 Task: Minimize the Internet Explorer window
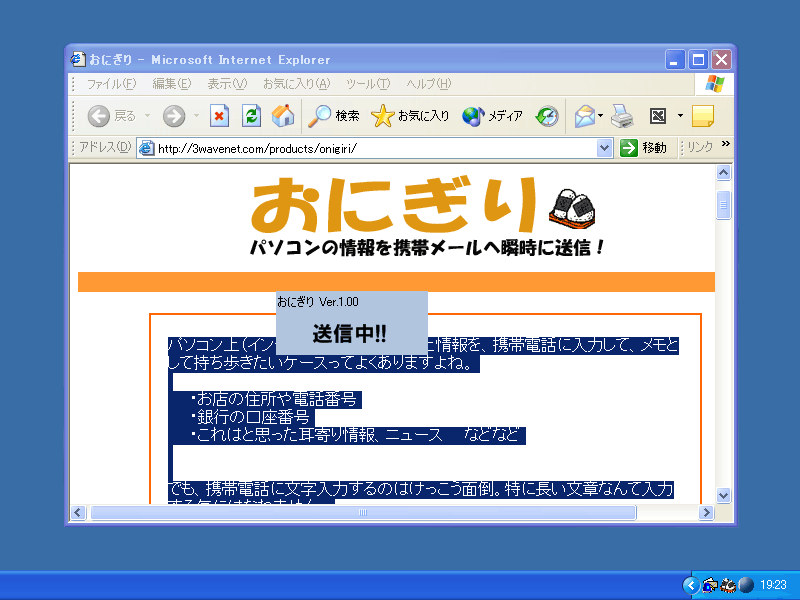tap(674, 60)
